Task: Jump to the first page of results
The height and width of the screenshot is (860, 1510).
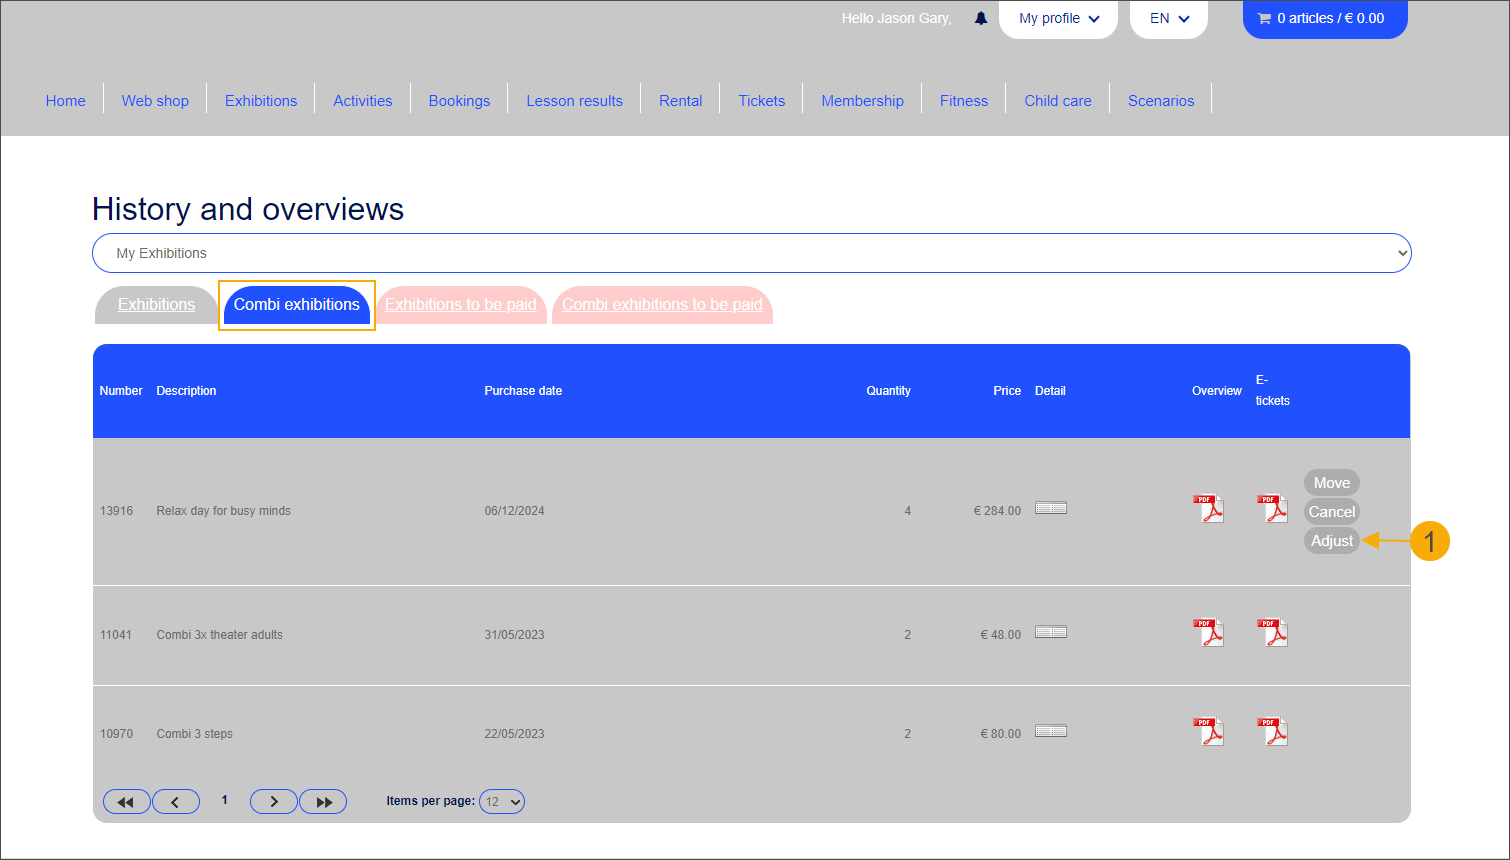Action: point(126,802)
